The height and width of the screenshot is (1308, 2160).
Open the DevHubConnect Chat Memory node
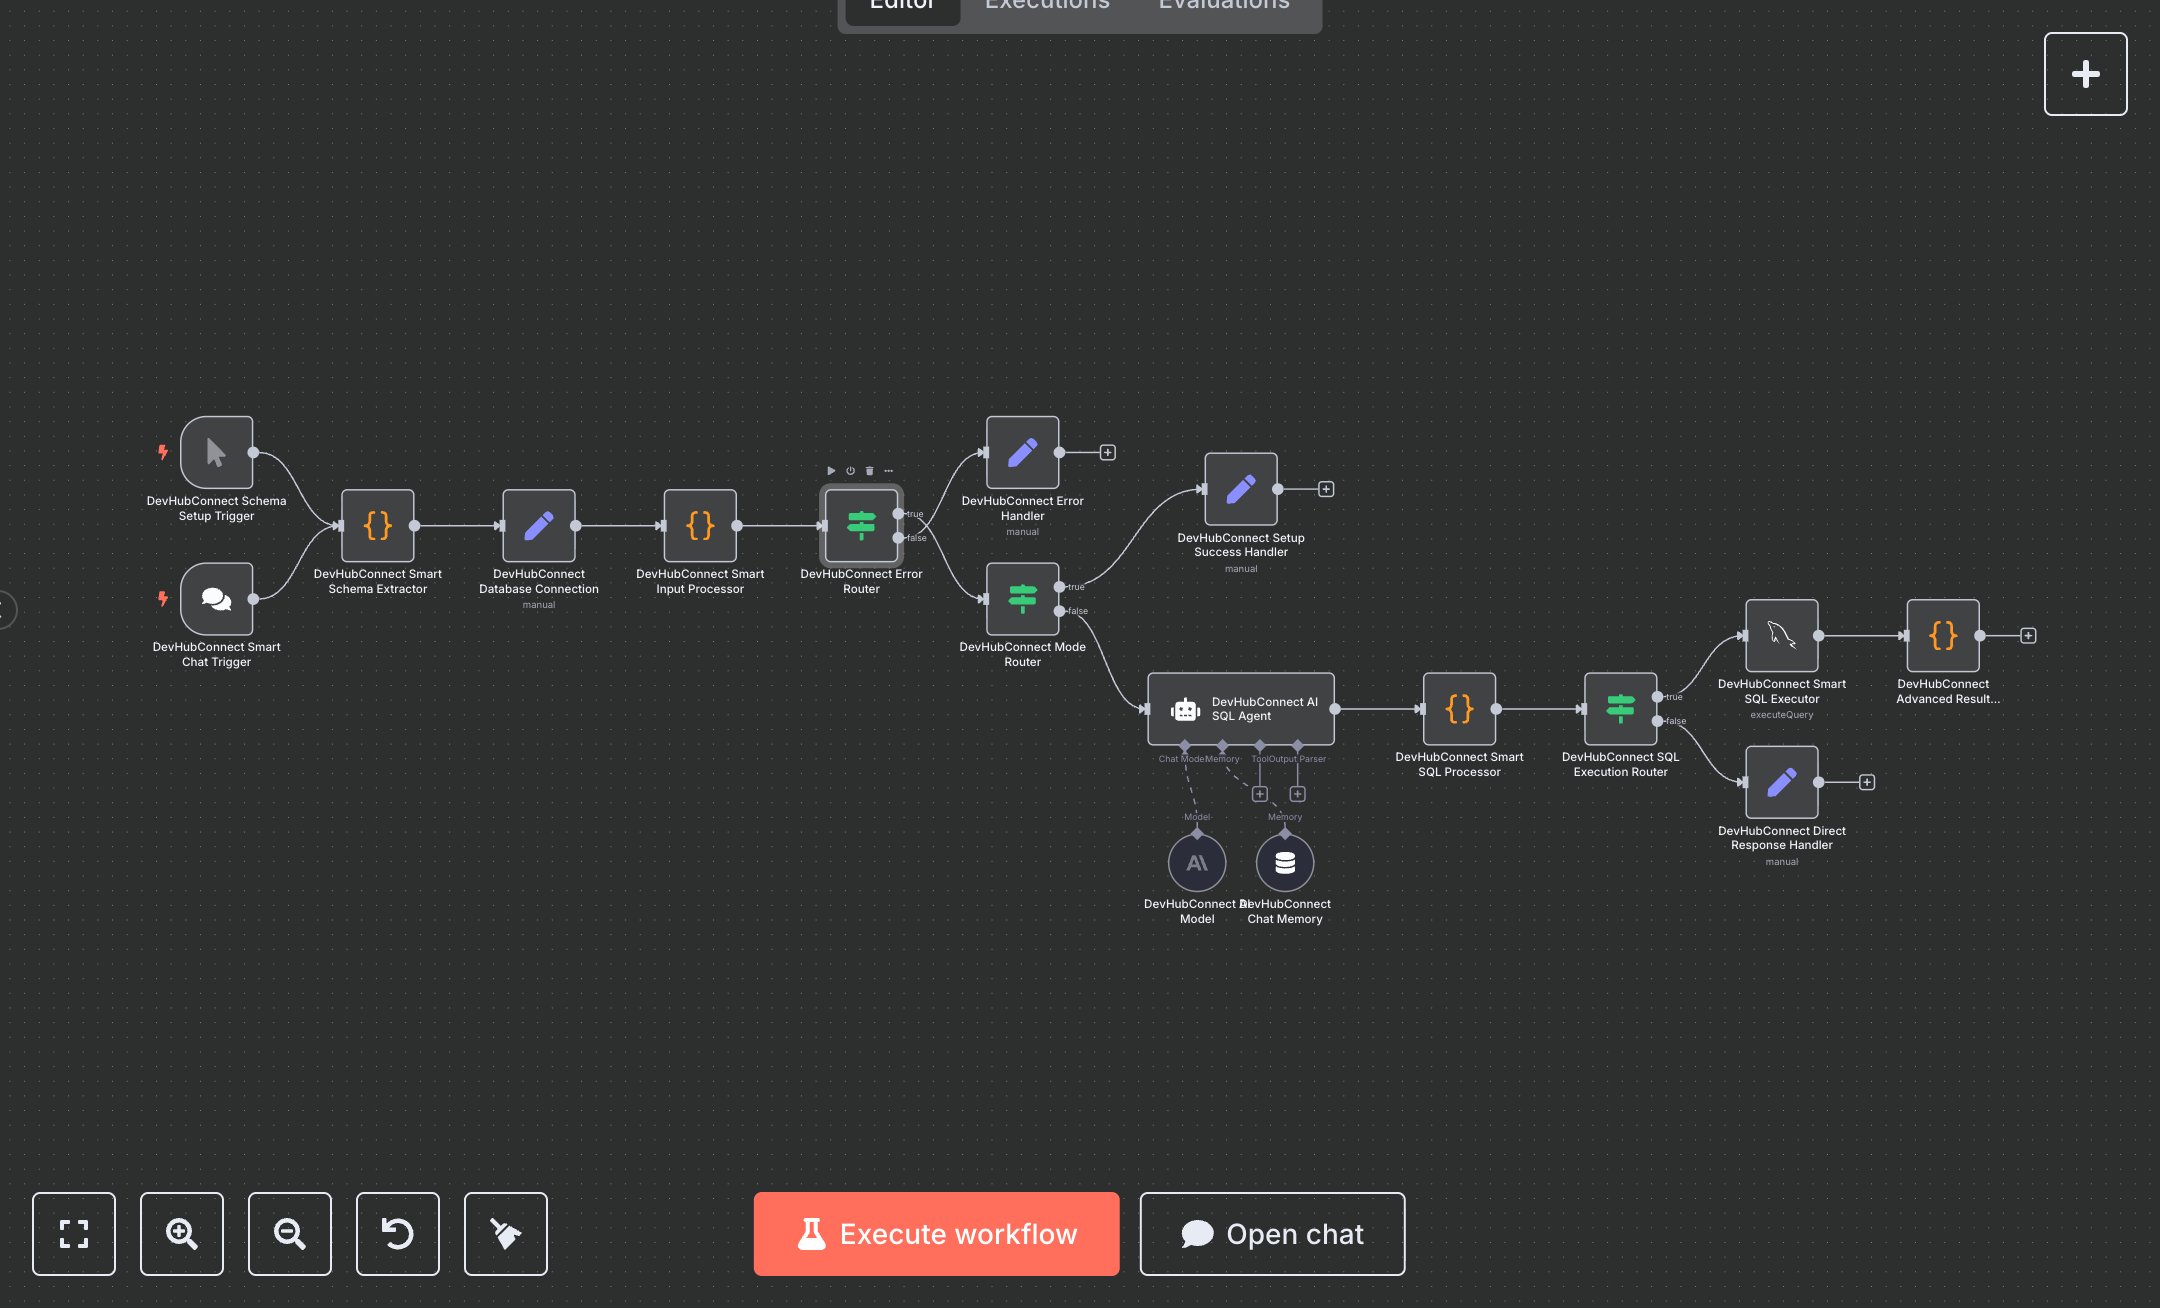(x=1285, y=862)
